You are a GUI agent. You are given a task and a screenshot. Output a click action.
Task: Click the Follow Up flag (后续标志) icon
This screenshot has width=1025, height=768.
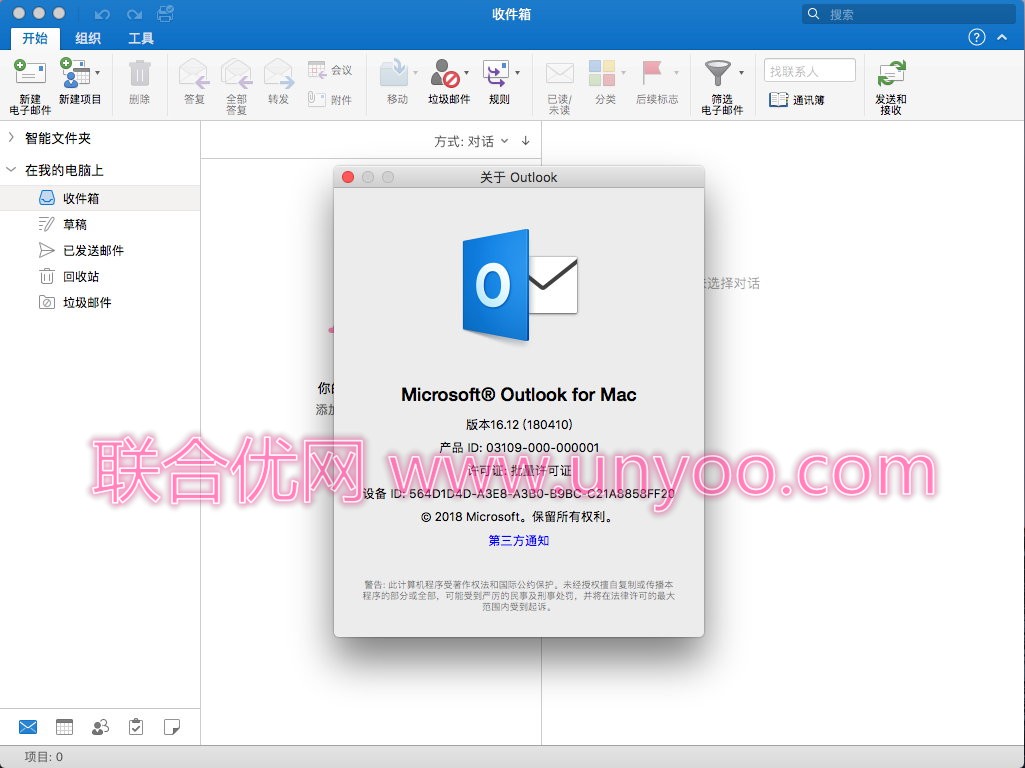pyautogui.click(x=652, y=73)
